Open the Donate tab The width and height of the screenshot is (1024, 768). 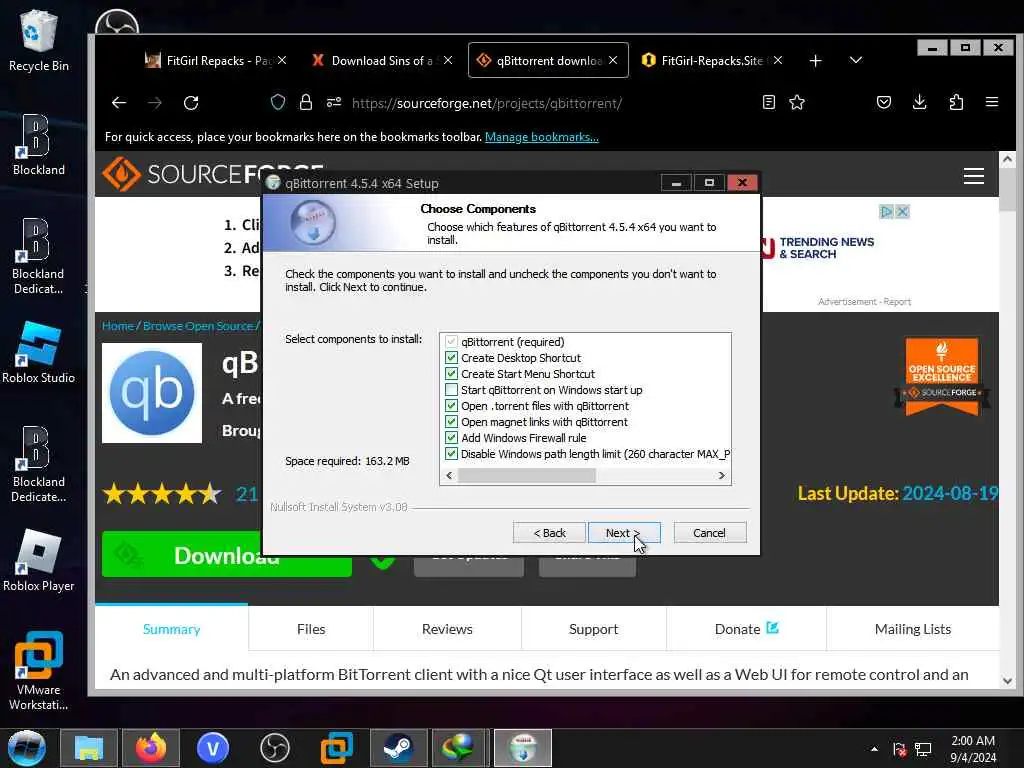click(x=746, y=629)
